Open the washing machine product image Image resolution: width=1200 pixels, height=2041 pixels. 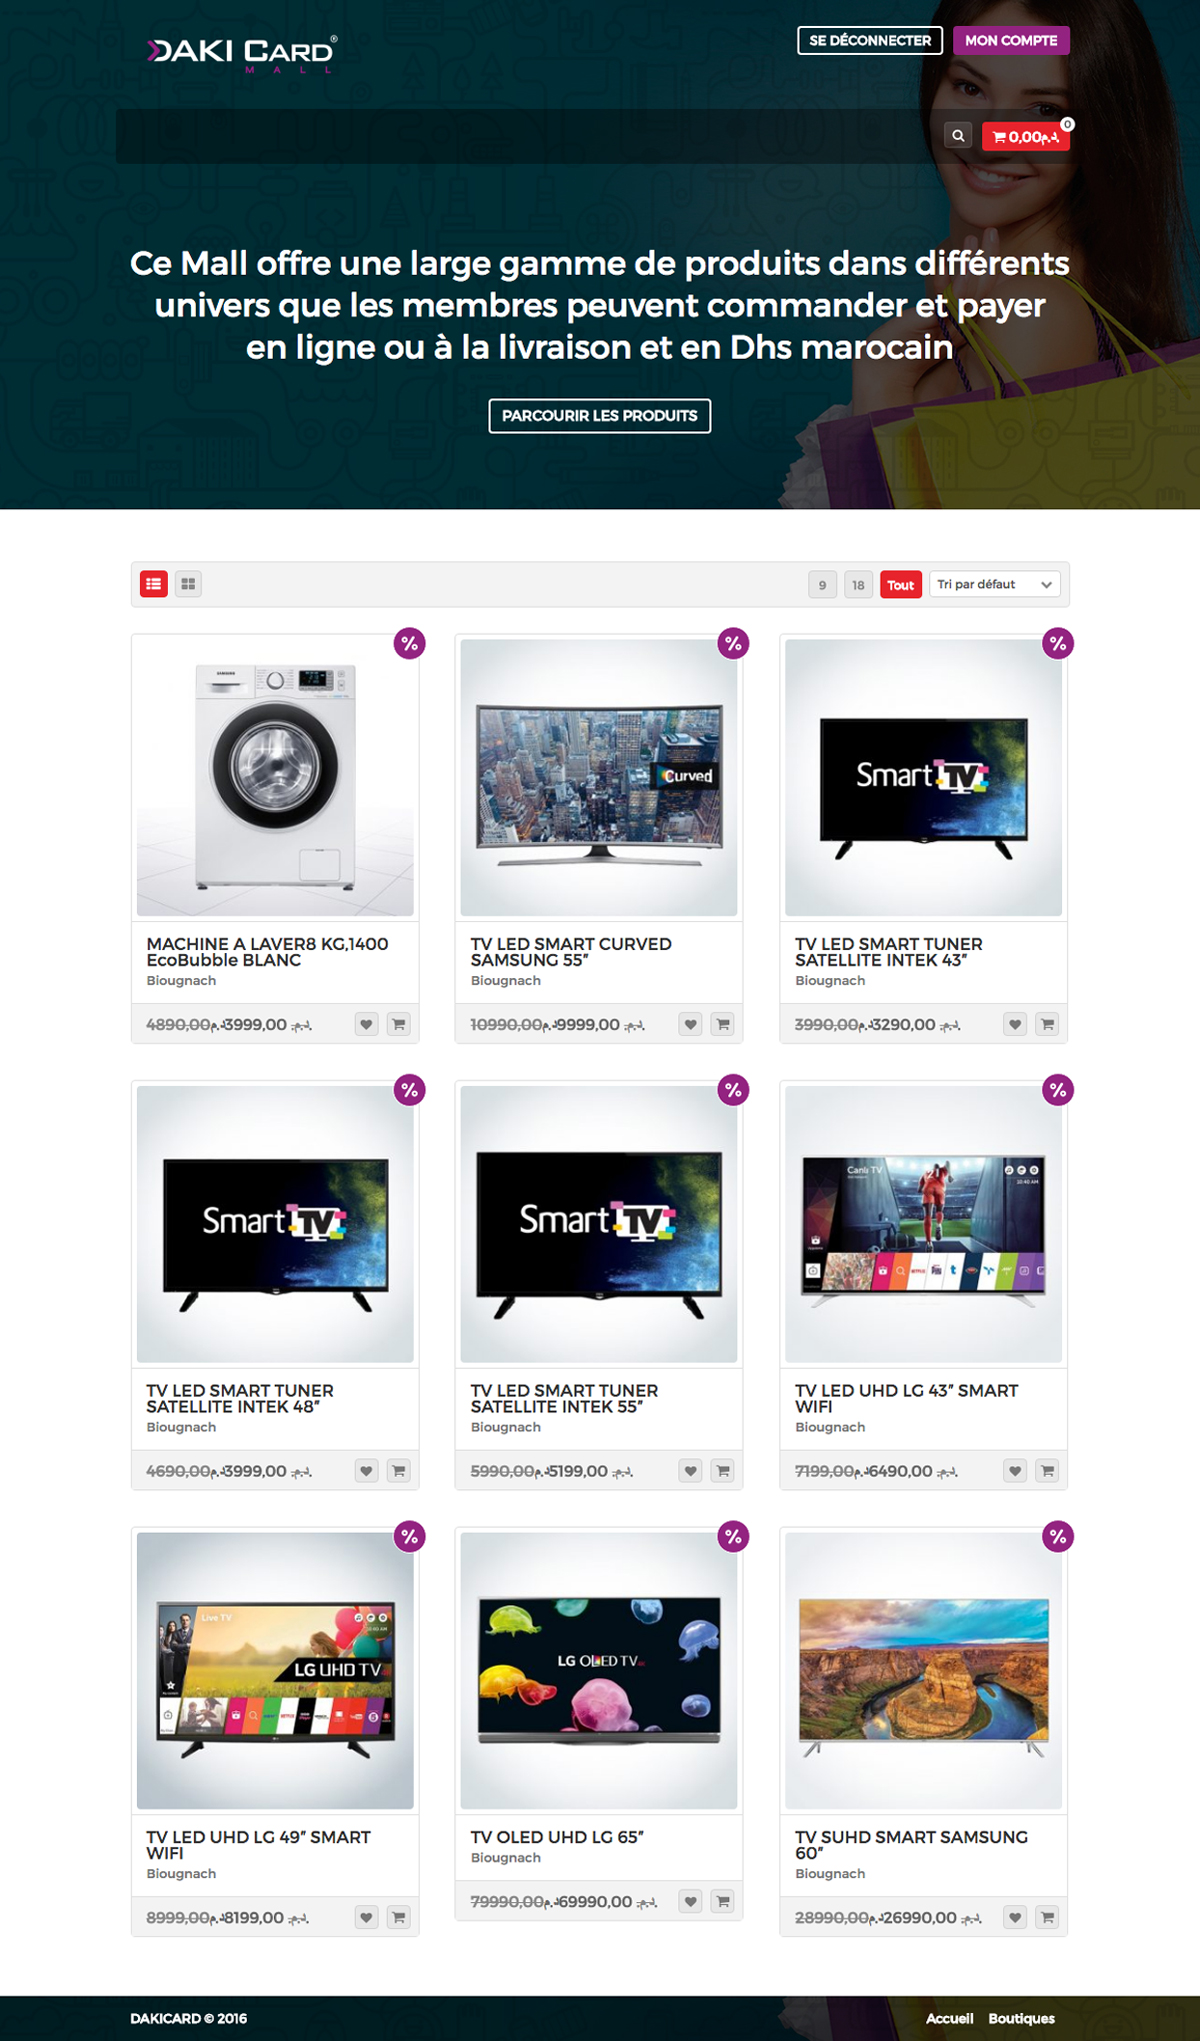coord(275,777)
